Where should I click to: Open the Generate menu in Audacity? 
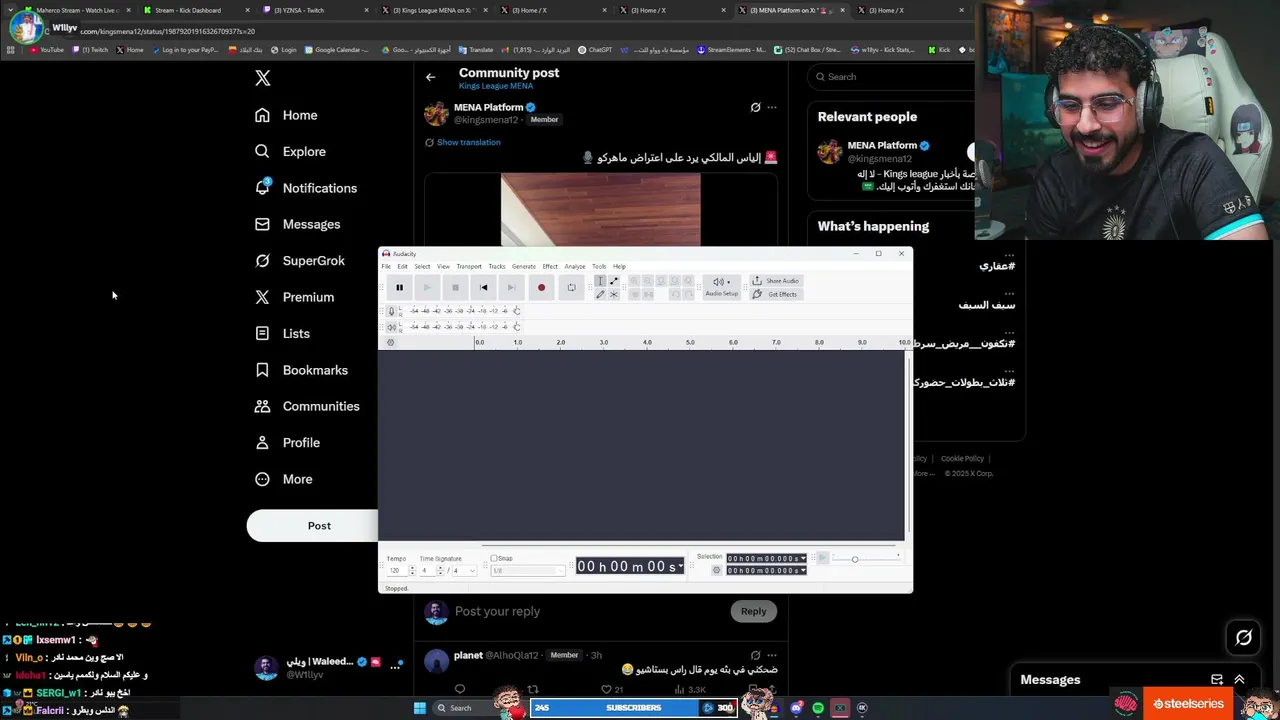click(x=524, y=266)
